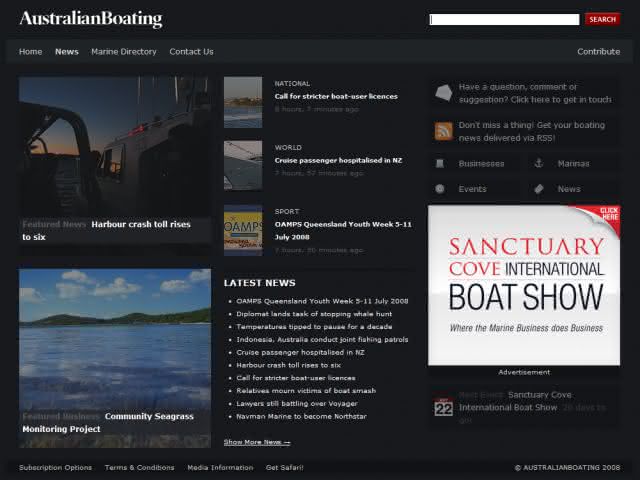Open the Sanctuary Cove International Boat Show event link
Viewport: 640px width, 480px height.
(516, 401)
